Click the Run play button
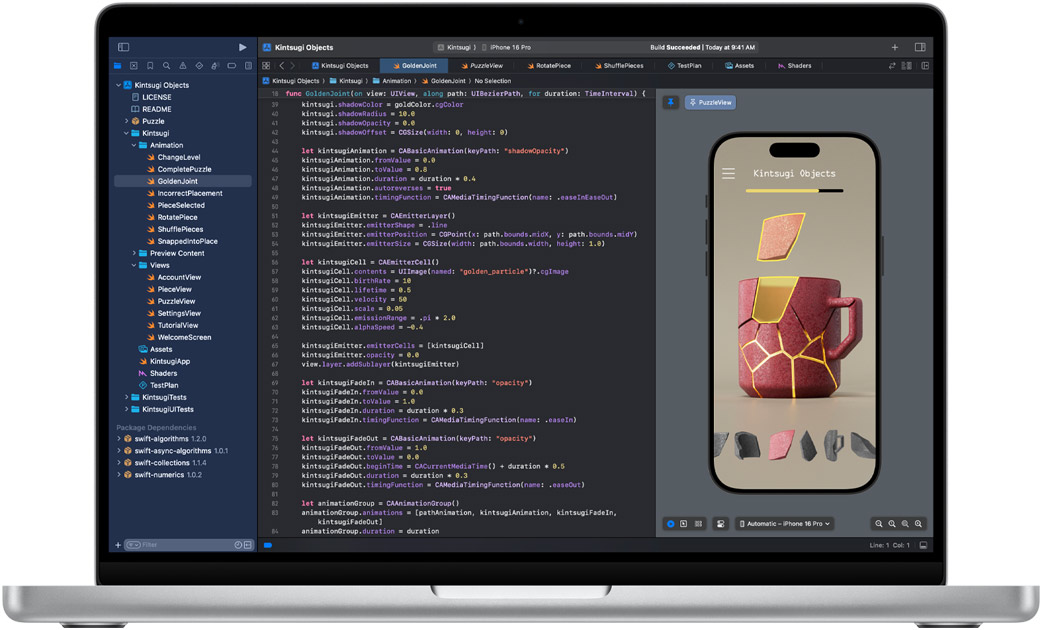The image size is (1042, 630). [x=242, y=47]
